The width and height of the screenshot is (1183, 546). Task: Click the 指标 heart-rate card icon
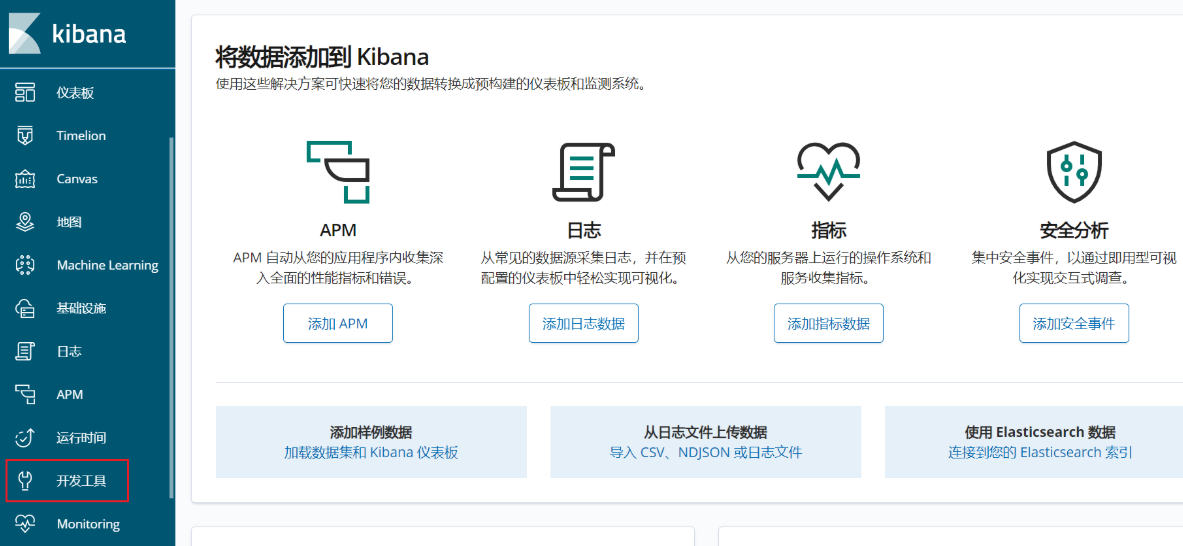(x=828, y=172)
